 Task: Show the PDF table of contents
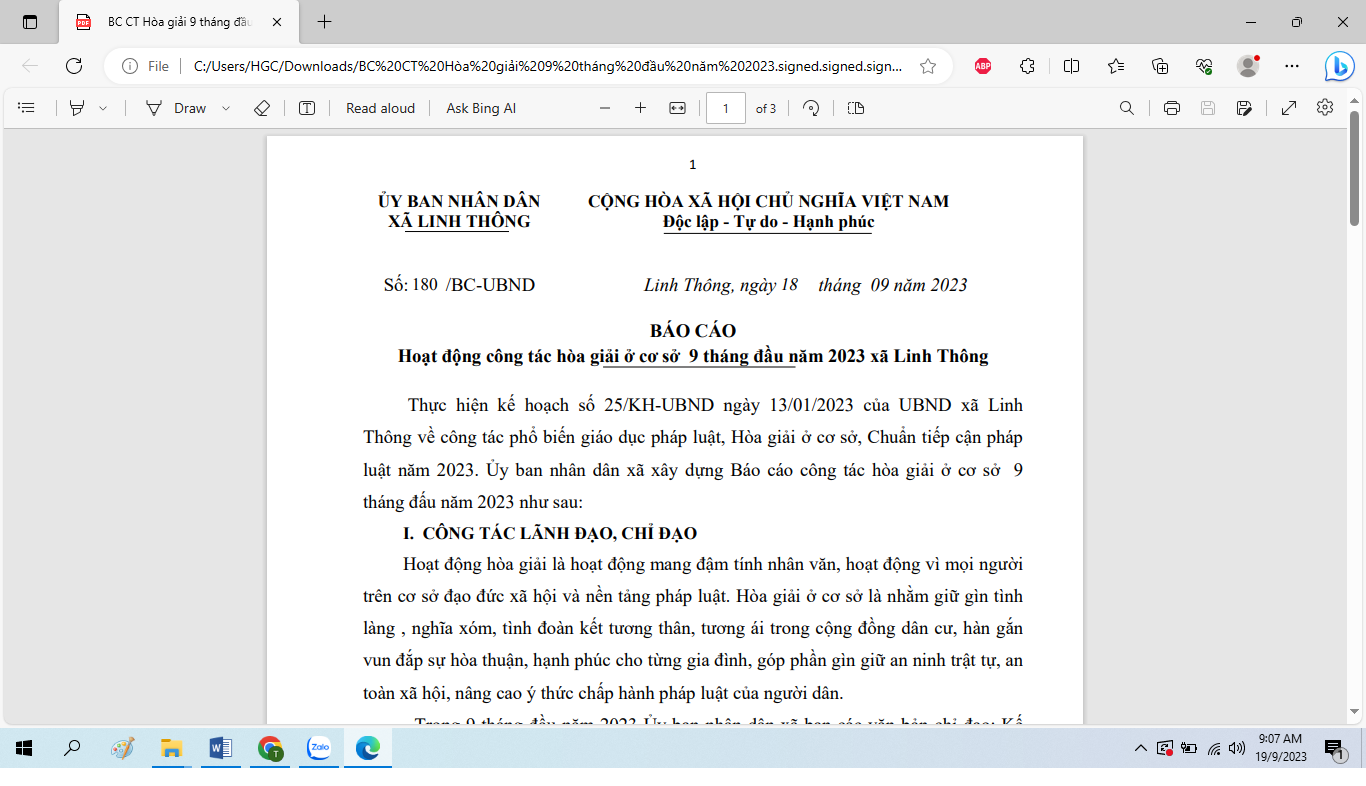(27, 108)
